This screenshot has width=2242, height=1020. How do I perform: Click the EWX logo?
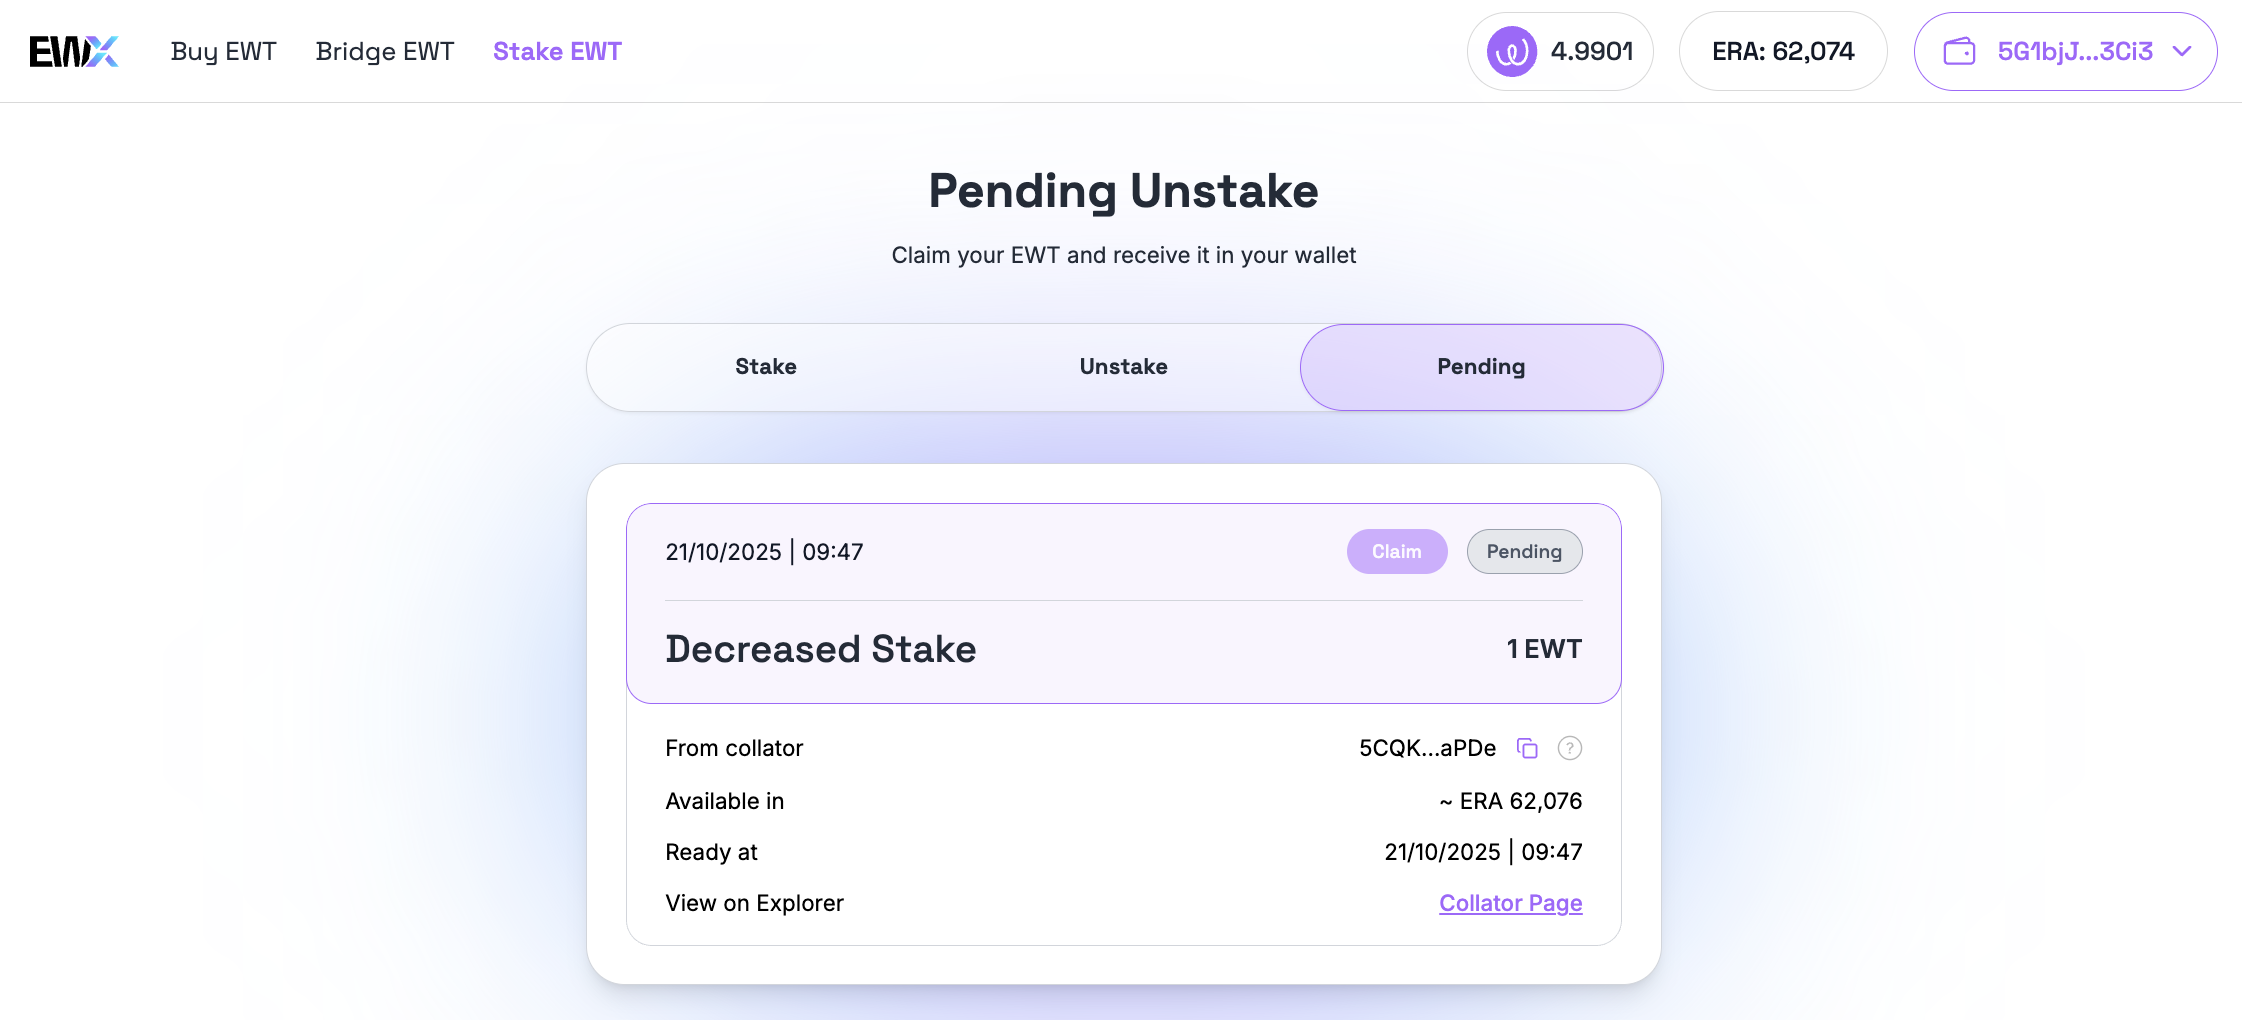point(74,51)
